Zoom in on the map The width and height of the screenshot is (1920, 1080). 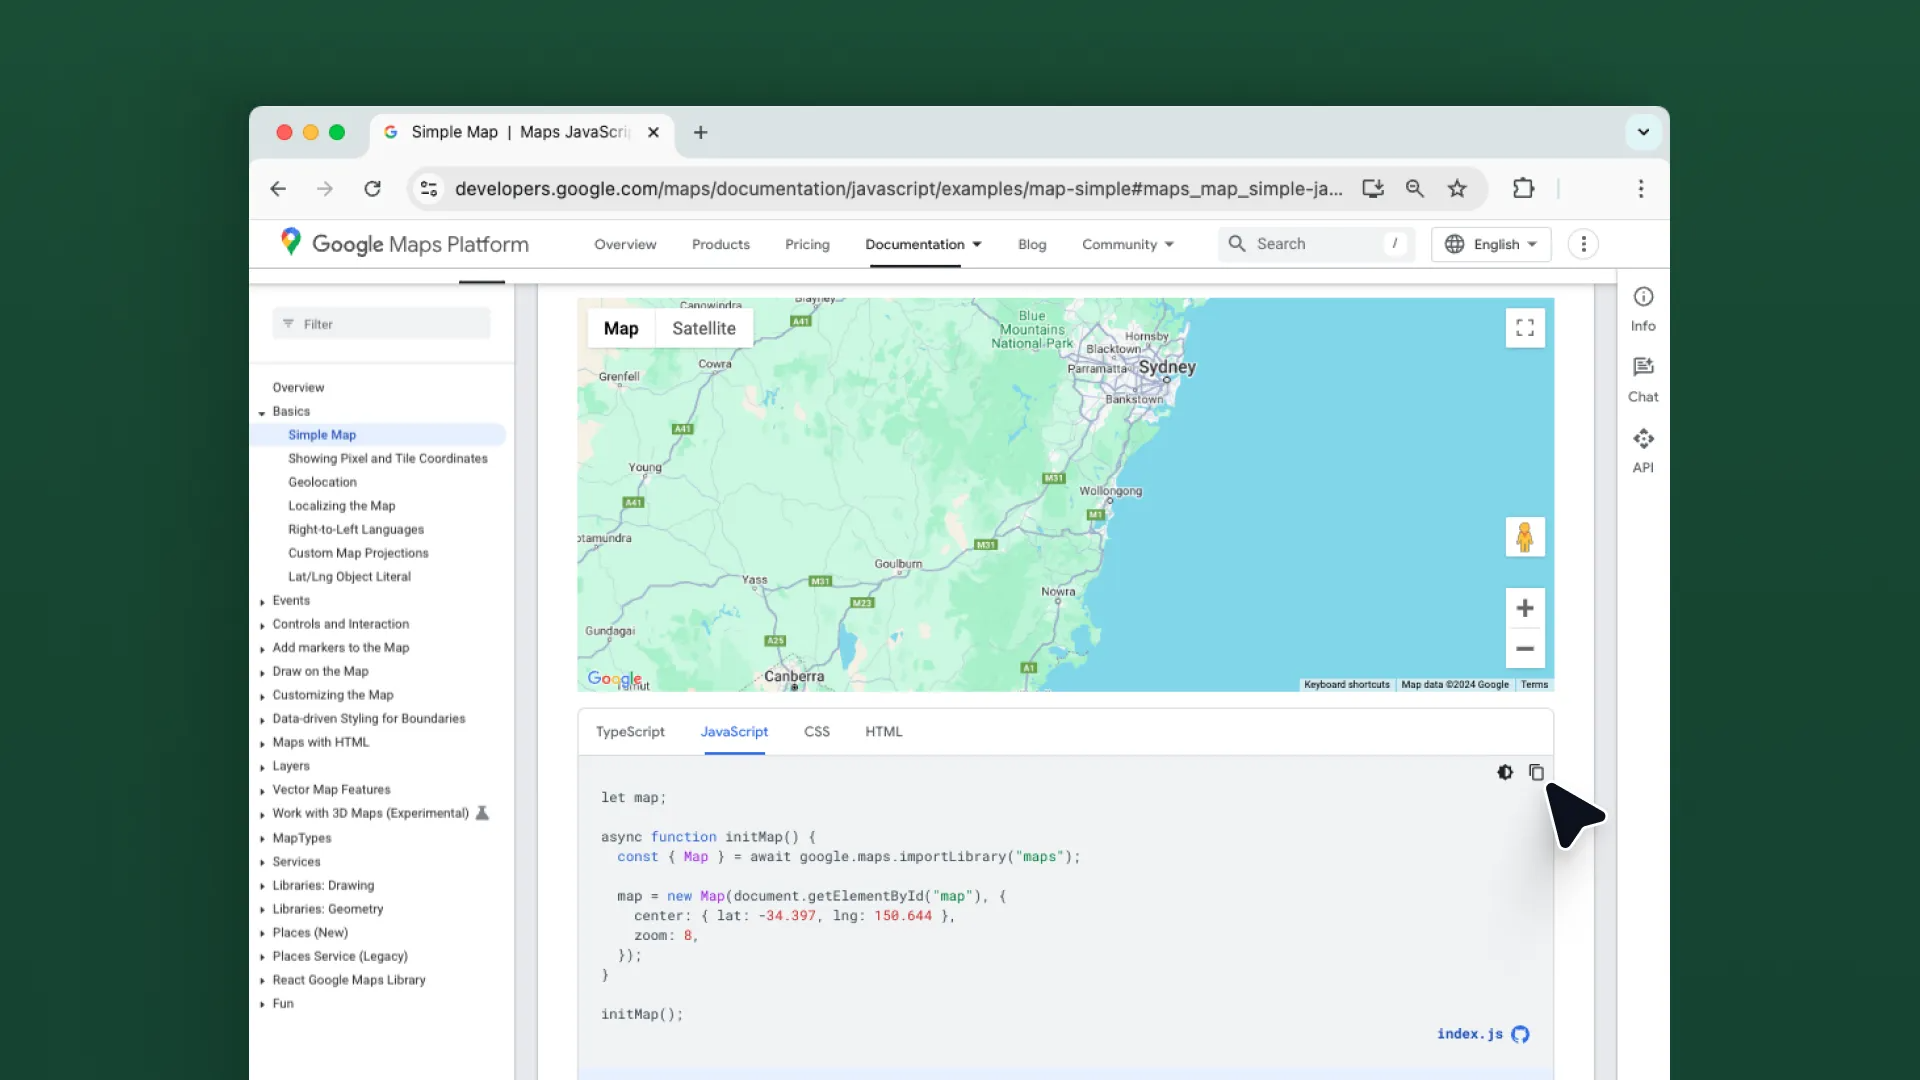(1525, 608)
